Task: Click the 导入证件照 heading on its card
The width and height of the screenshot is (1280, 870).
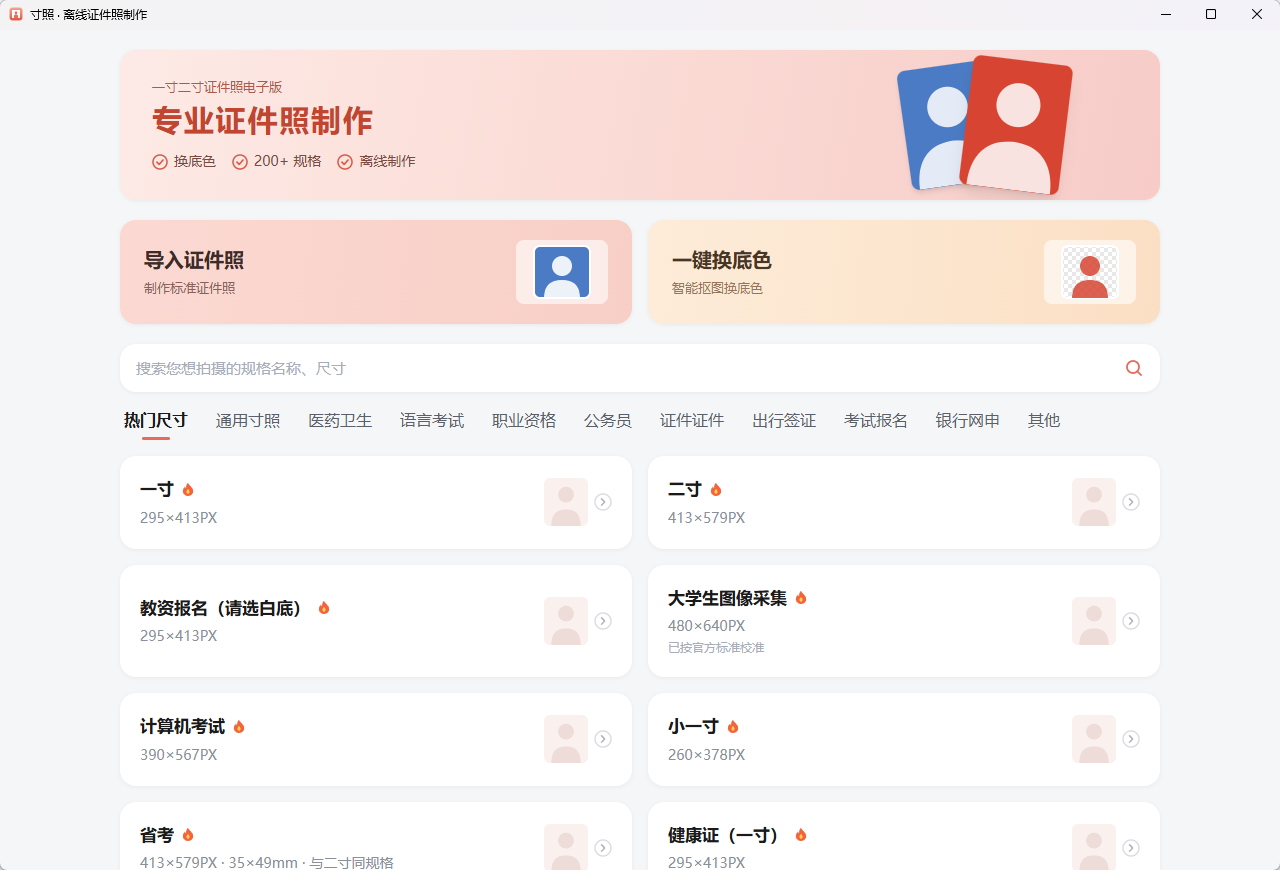Action: coord(194,261)
